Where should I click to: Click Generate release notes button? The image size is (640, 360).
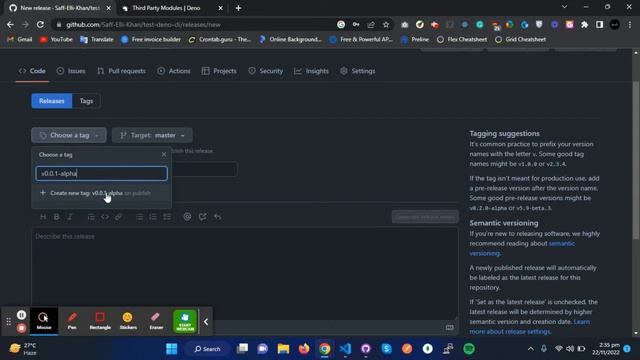[x=425, y=217]
